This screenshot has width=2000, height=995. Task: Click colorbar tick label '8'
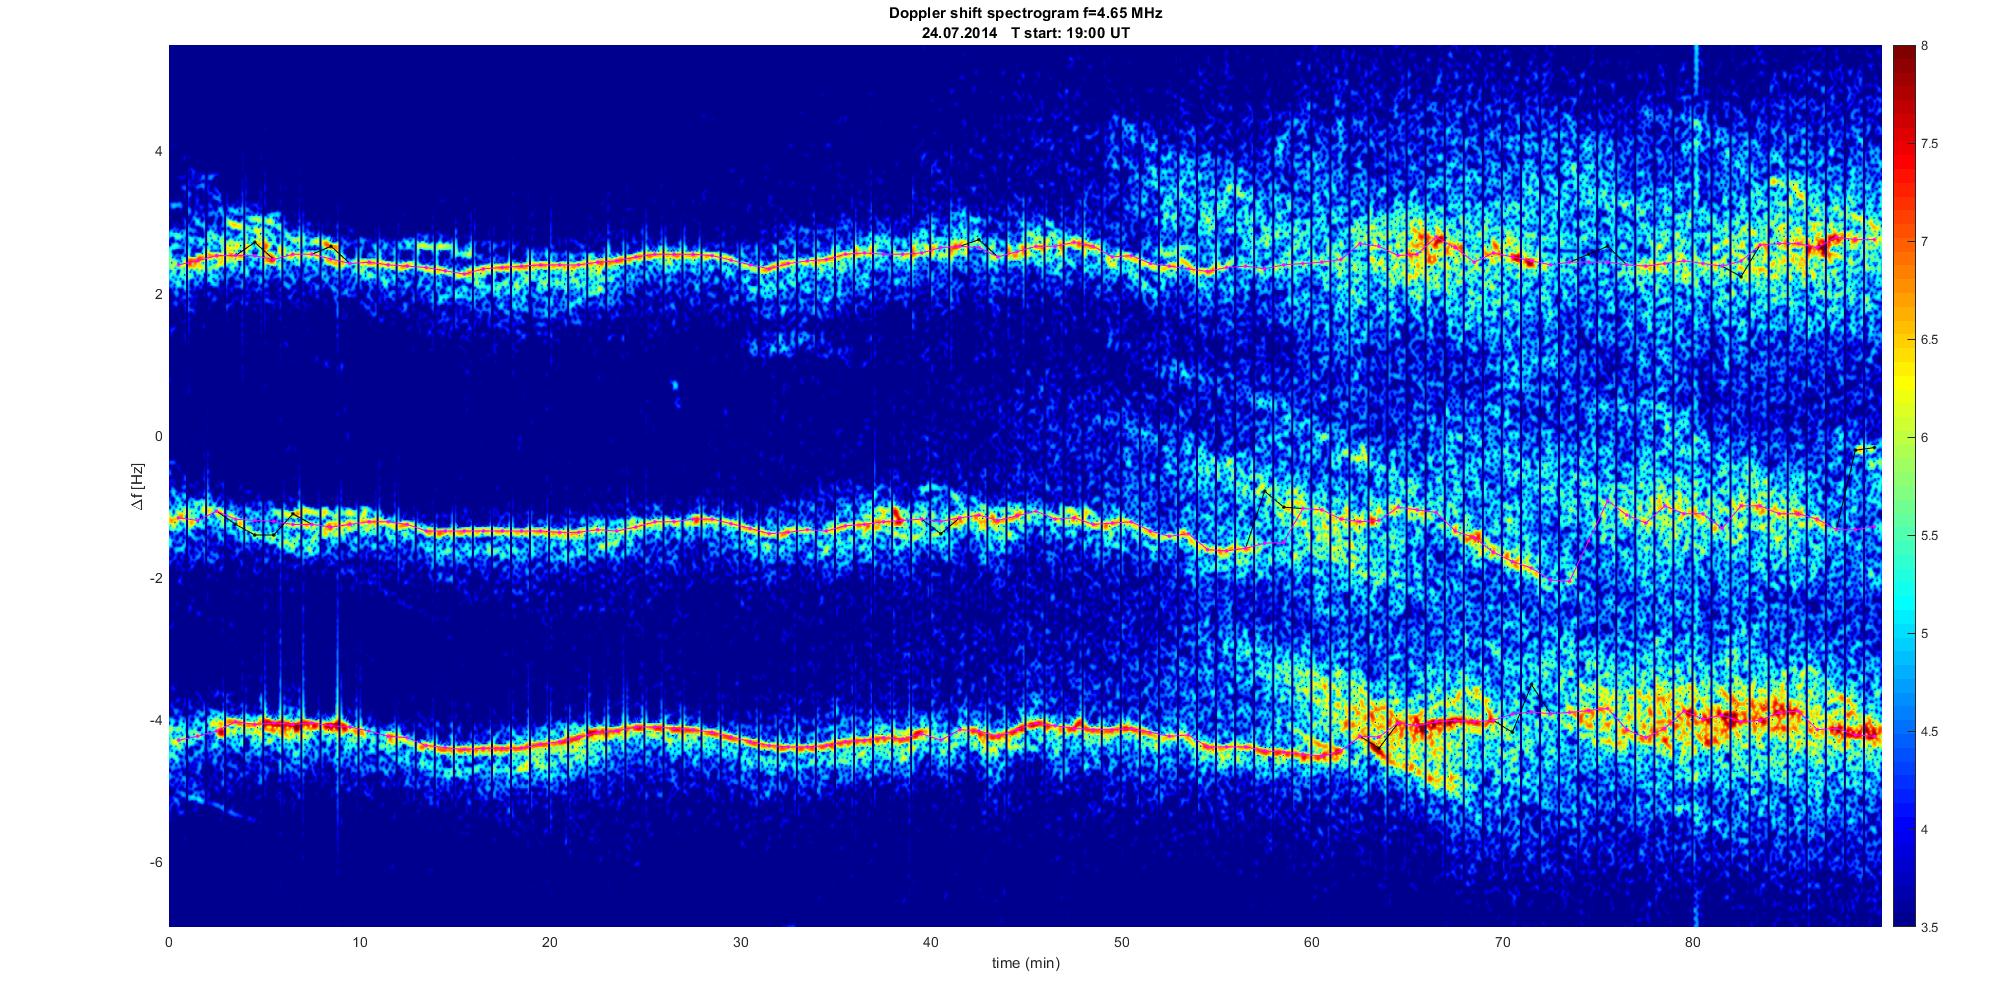(1924, 46)
